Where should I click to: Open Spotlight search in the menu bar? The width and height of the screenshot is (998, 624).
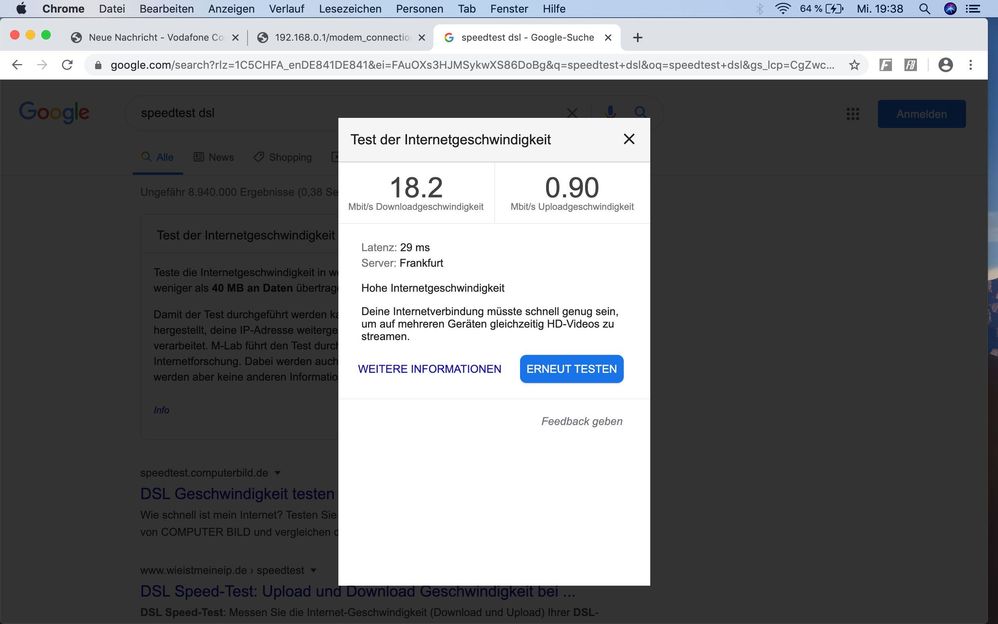coord(925,9)
